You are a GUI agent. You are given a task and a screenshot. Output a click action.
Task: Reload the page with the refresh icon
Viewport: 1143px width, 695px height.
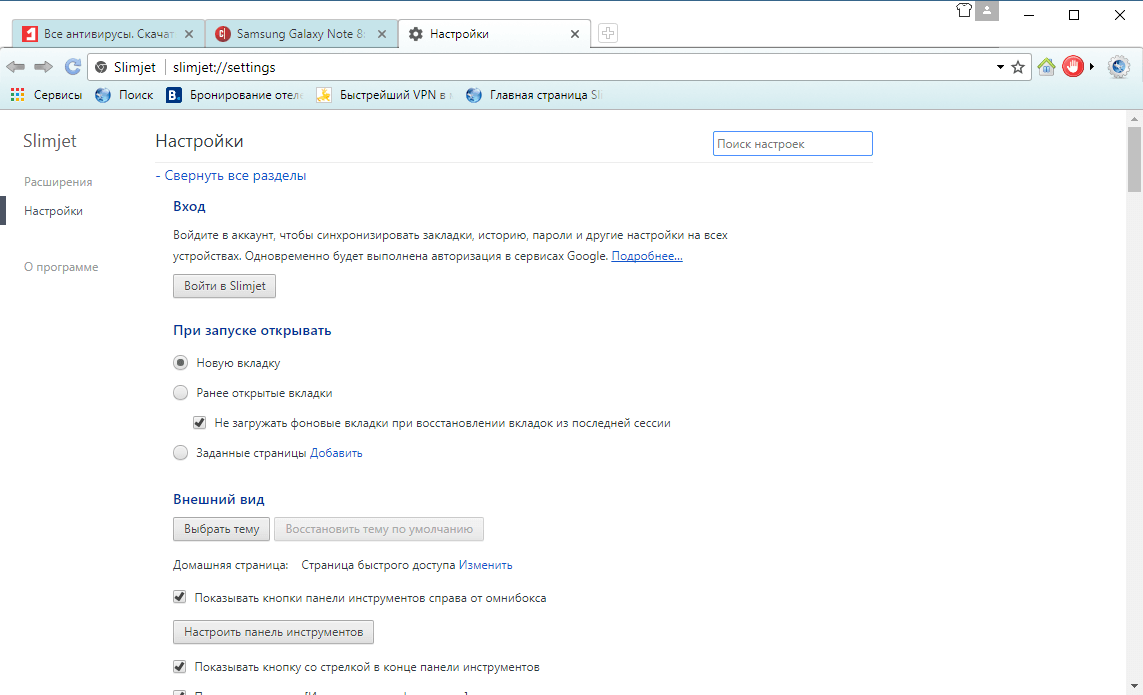[72, 67]
